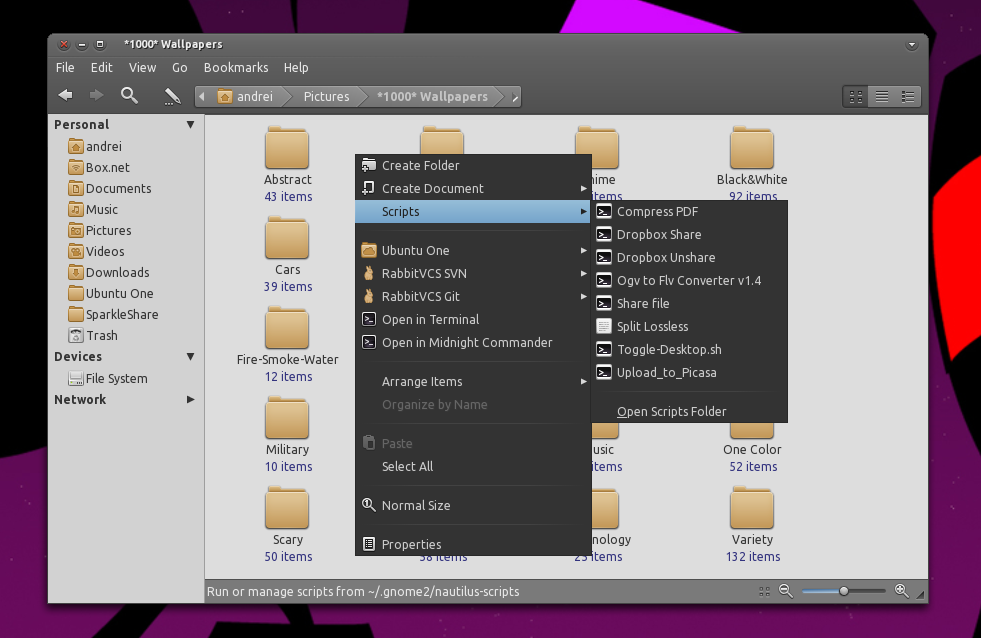Adjust the zoom level slider
This screenshot has height=638, width=981.
click(x=843, y=590)
